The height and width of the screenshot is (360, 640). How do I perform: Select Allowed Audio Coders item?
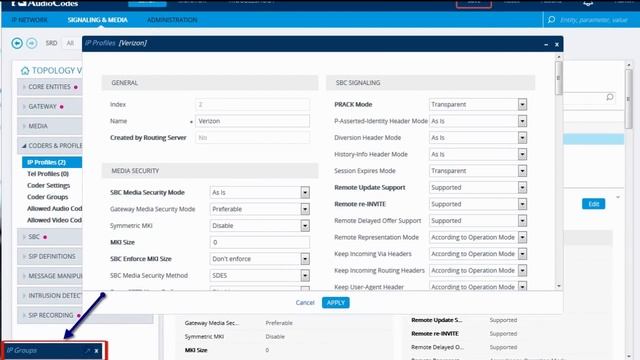tap(54, 209)
